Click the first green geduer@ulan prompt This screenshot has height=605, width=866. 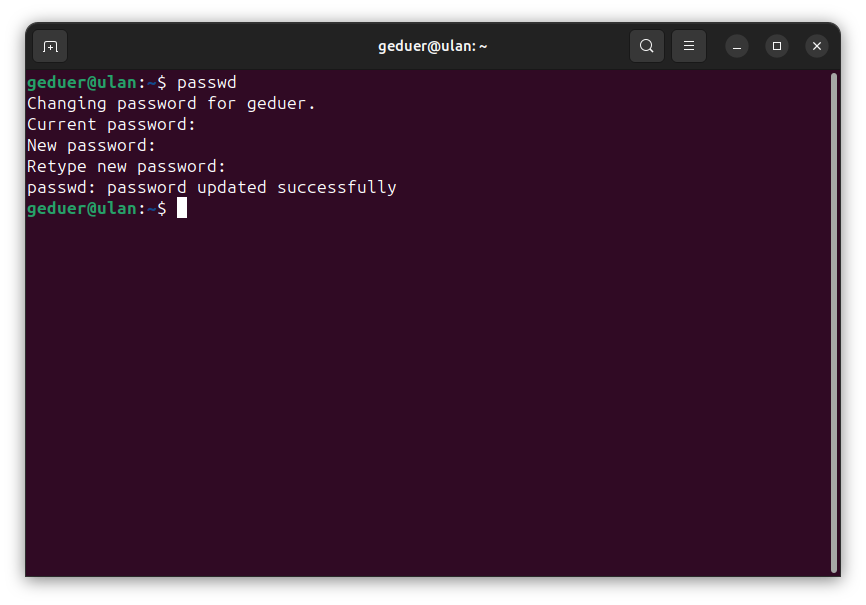point(82,83)
